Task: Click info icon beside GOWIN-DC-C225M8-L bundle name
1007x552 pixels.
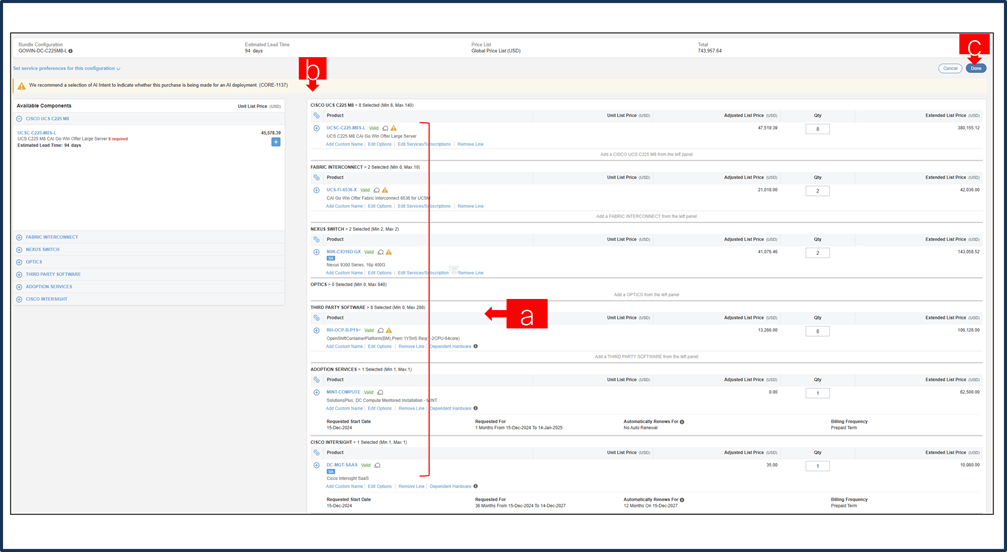Action: coord(71,51)
